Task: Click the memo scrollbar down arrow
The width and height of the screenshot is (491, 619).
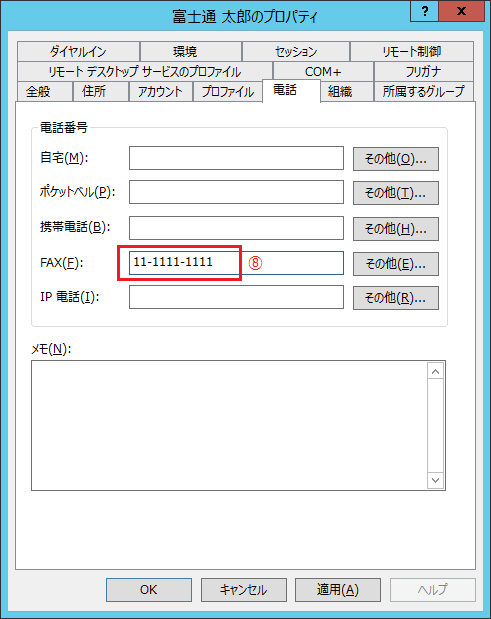Action: [435, 480]
